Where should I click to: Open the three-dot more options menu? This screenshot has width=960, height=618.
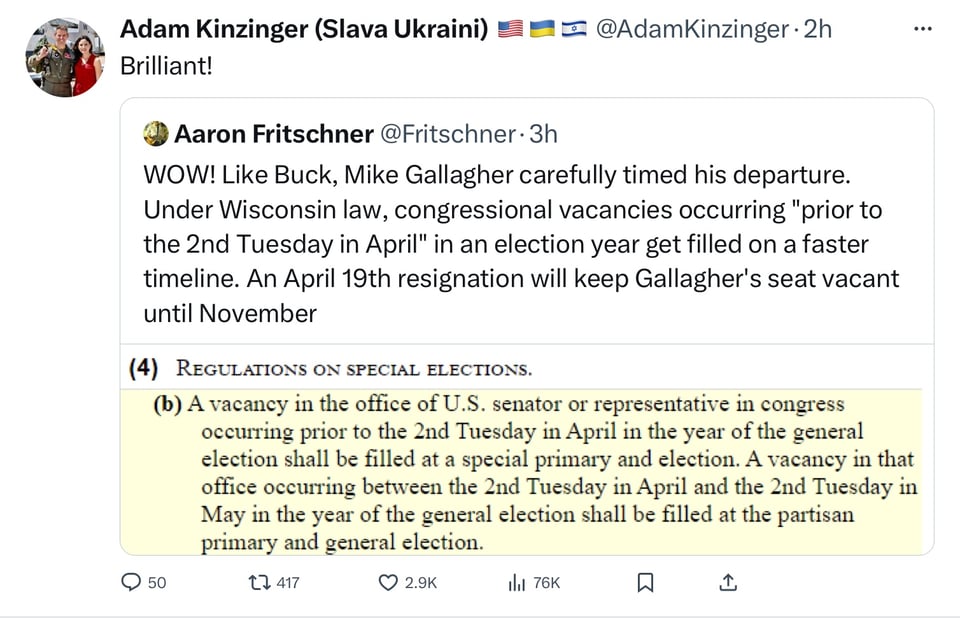coord(922,29)
